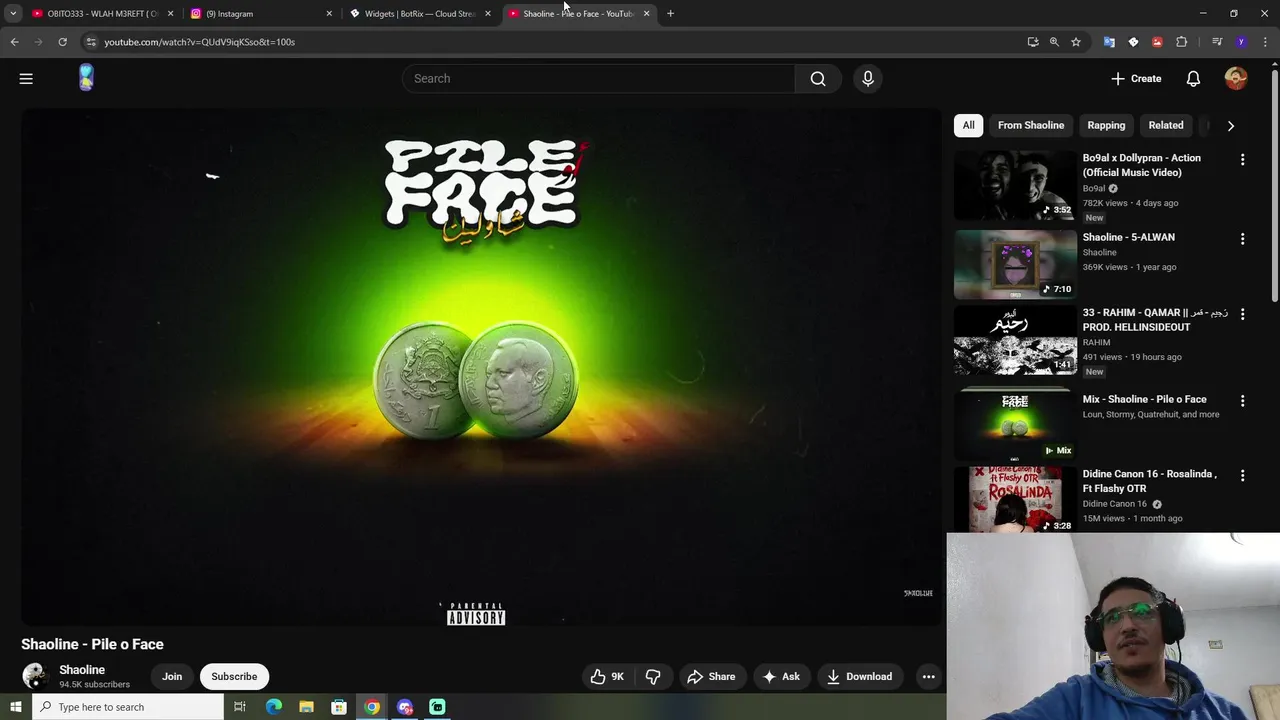Start voice search with microphone icon

click(868, 78)
